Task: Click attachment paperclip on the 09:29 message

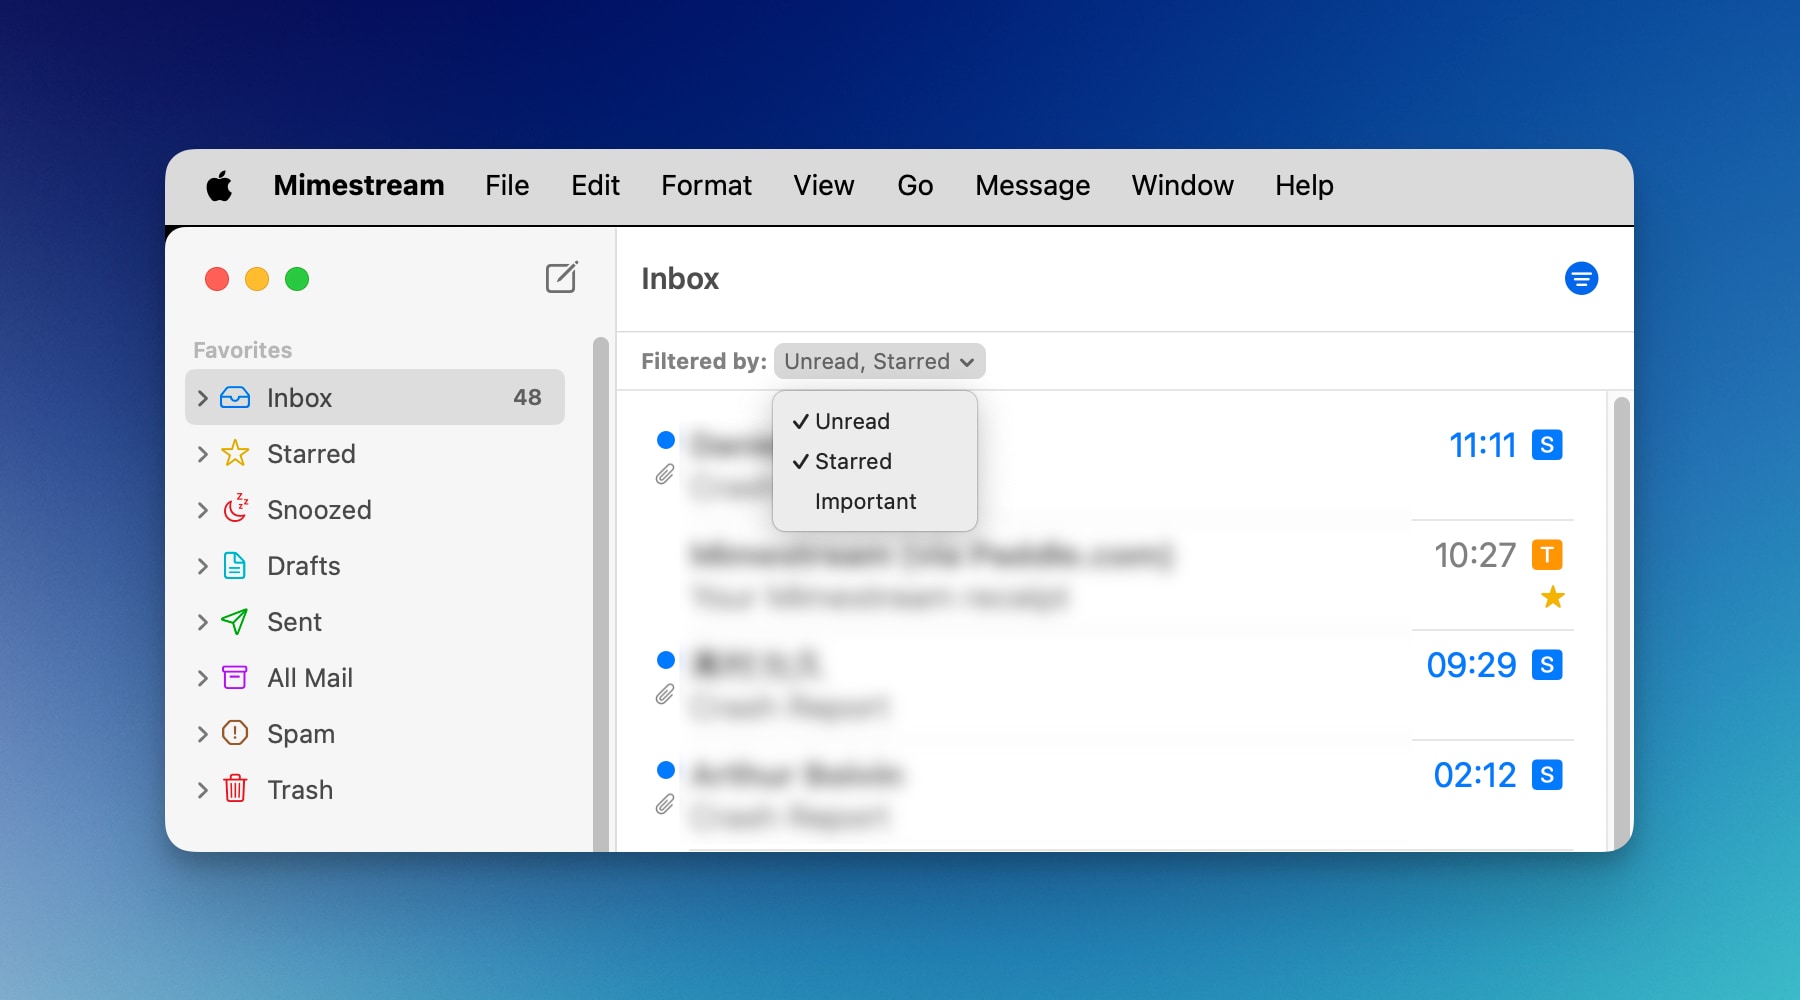Action: point(665,694)
